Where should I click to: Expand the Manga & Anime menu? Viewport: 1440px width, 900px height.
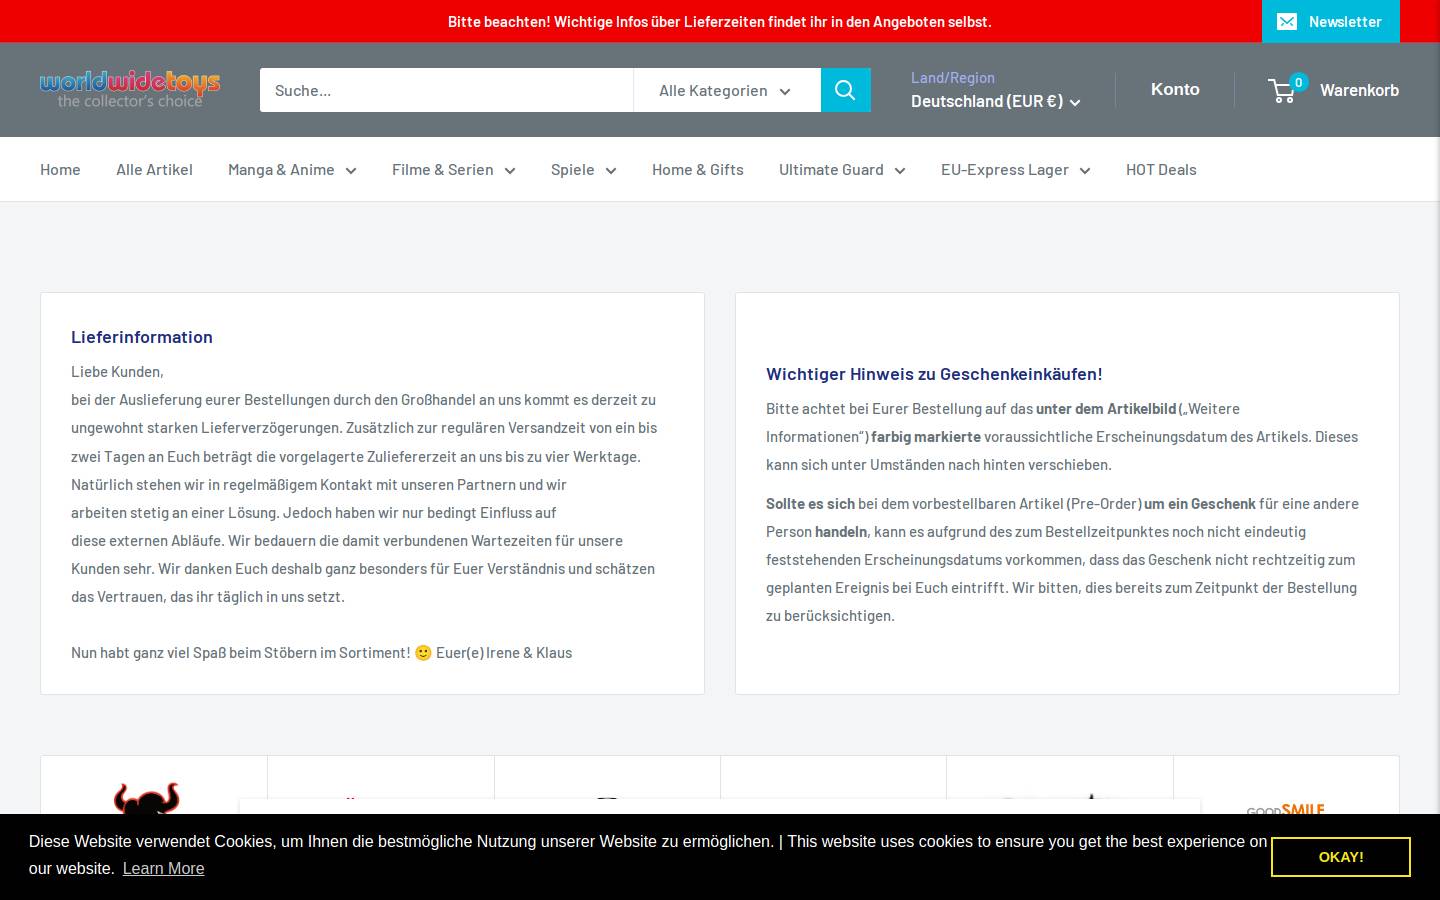(292, 170)
